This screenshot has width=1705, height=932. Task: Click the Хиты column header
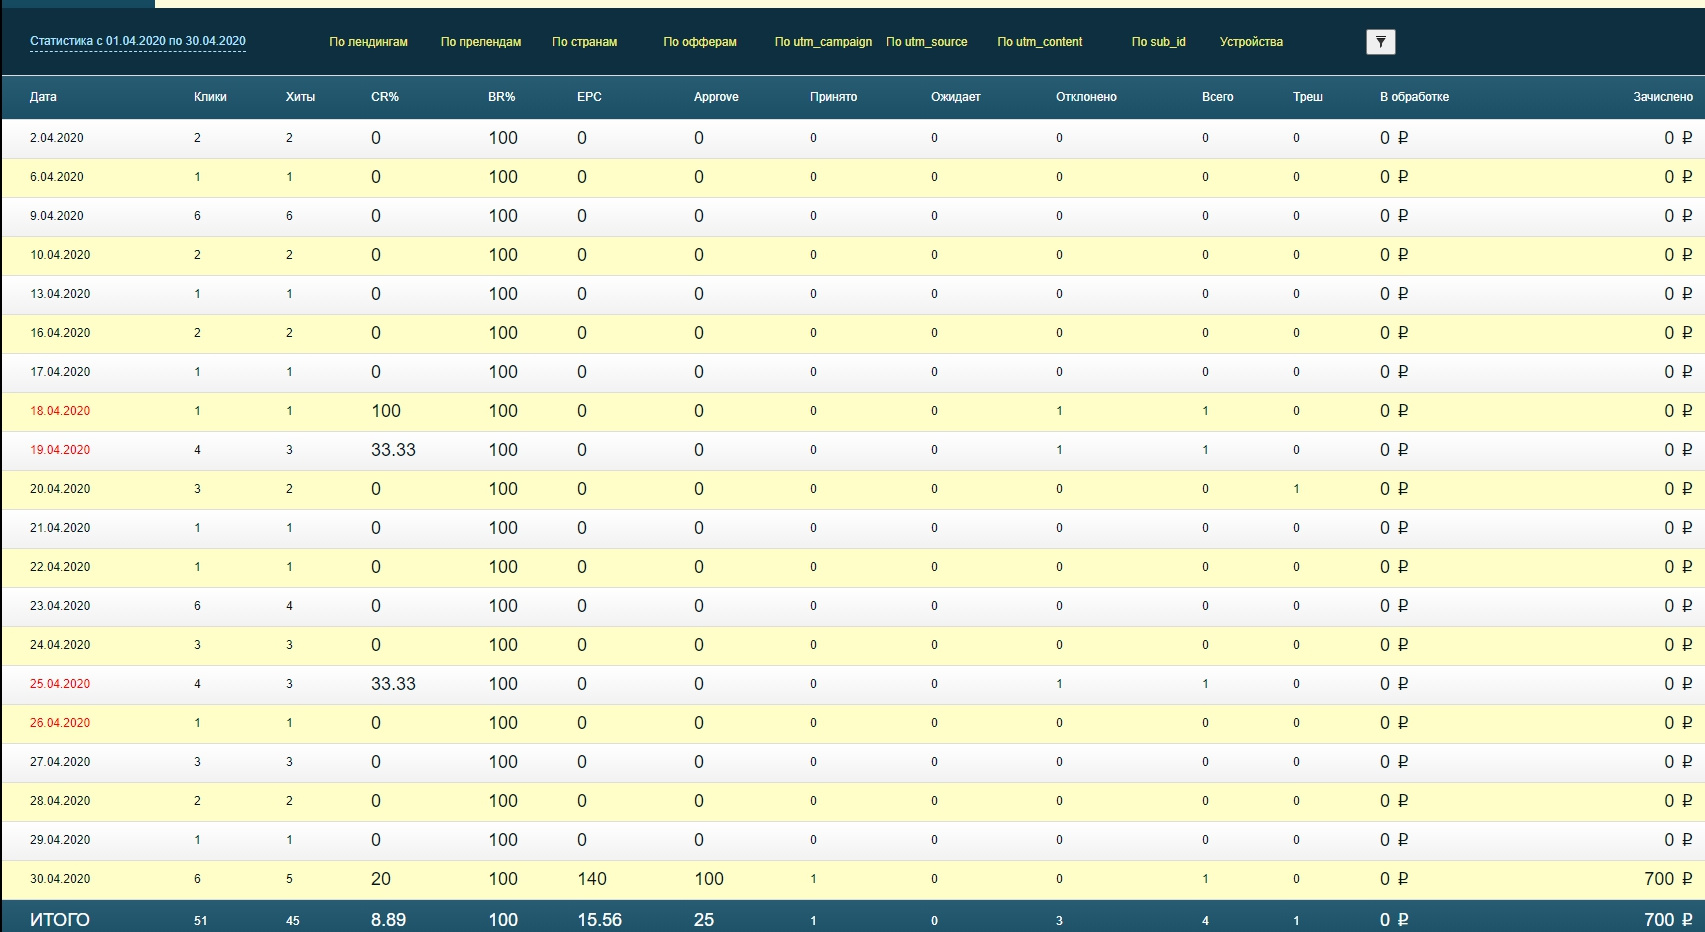pyautogui.click(x=300, y=97)
